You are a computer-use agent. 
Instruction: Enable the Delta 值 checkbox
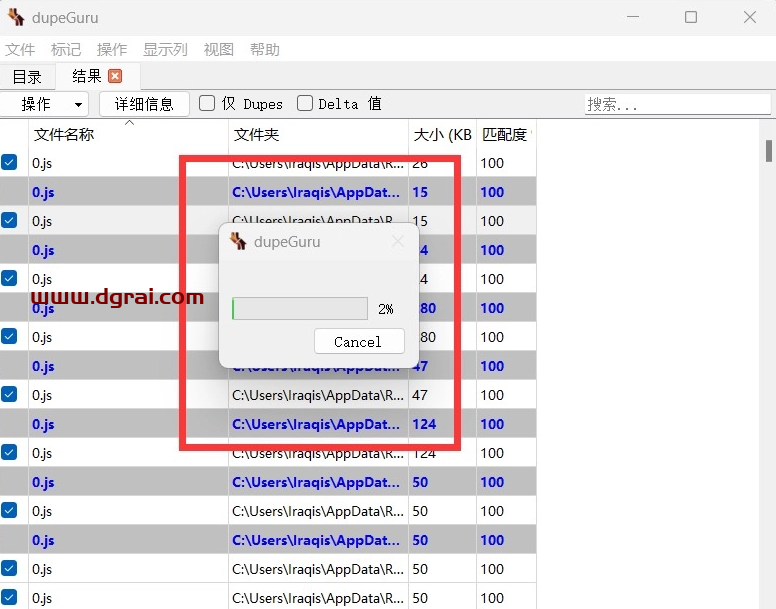click(x=305, y=103)
